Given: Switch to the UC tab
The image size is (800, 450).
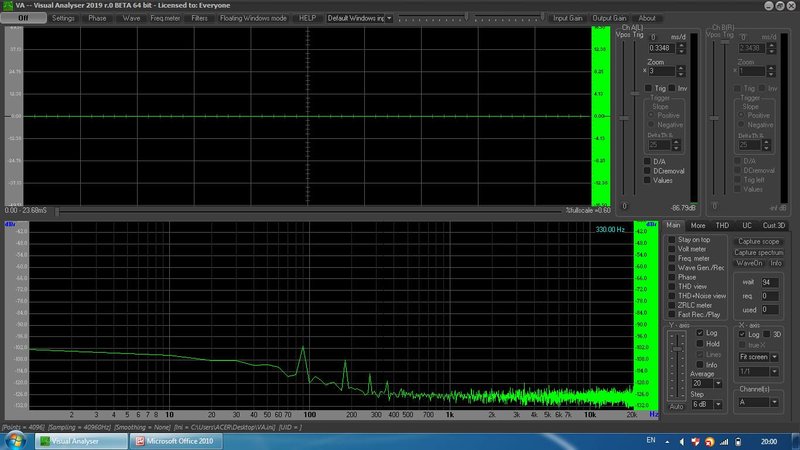Looking at the screenshot, I should point(747,226).
